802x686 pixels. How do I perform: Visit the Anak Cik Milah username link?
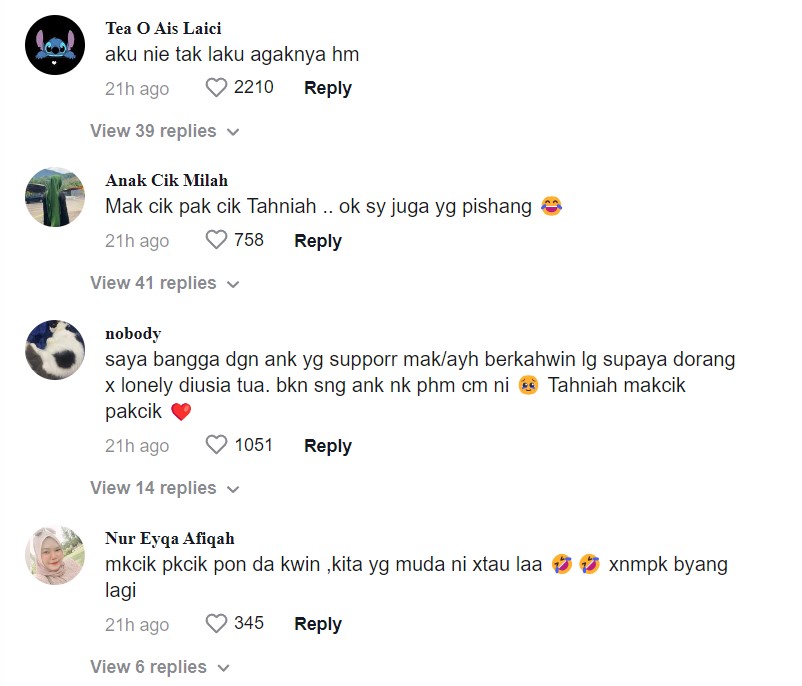pyautogui.click(x=166, y=180)
